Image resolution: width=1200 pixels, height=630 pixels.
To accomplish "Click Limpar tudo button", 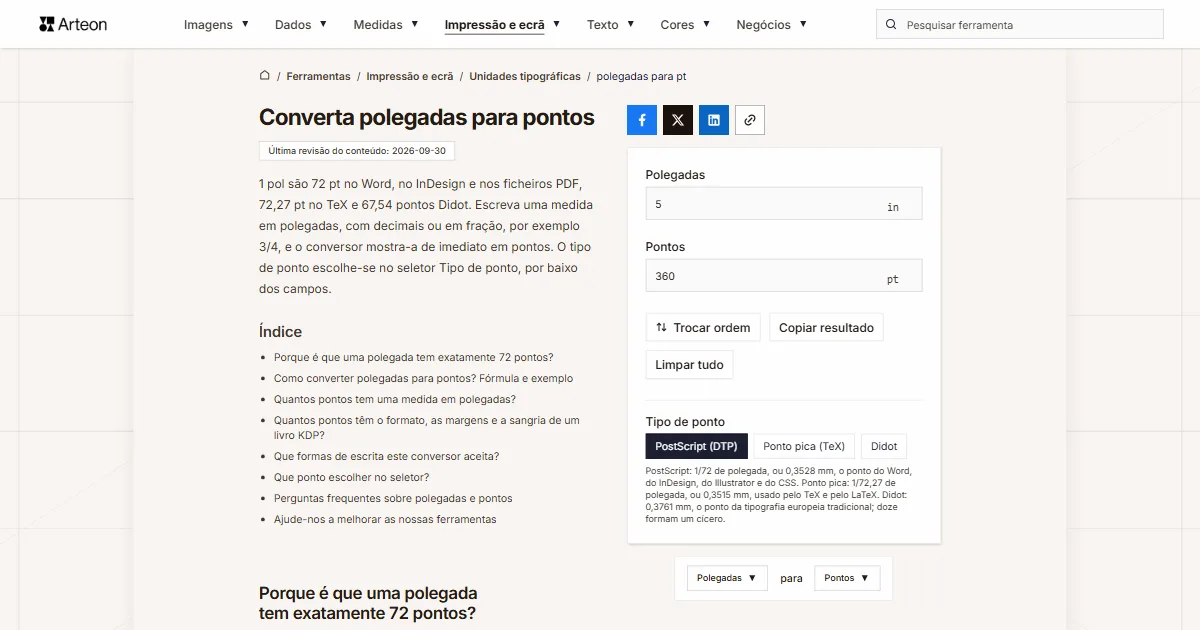I will click(x=690, y=365).
